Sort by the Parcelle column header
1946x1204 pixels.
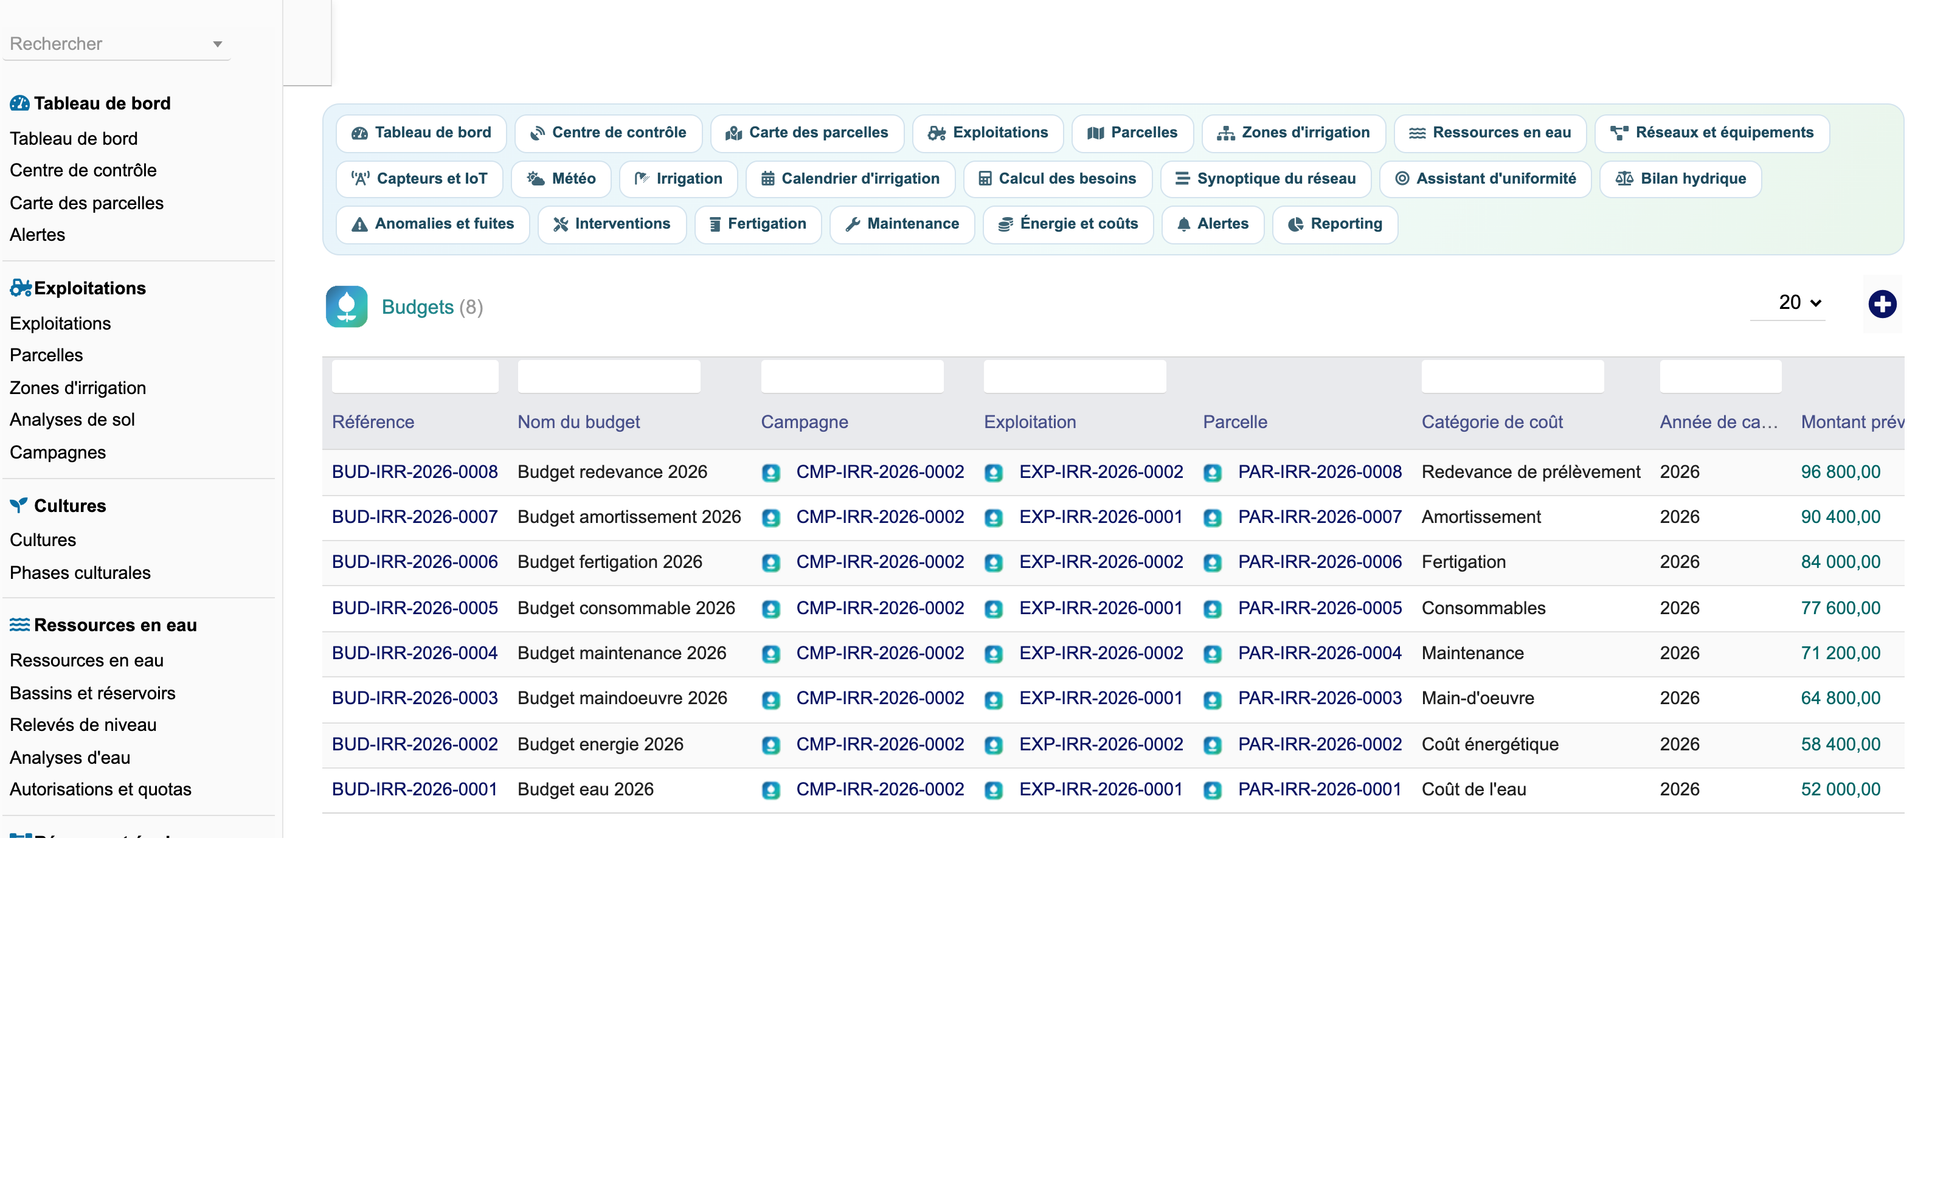[x=1235, y=422]
